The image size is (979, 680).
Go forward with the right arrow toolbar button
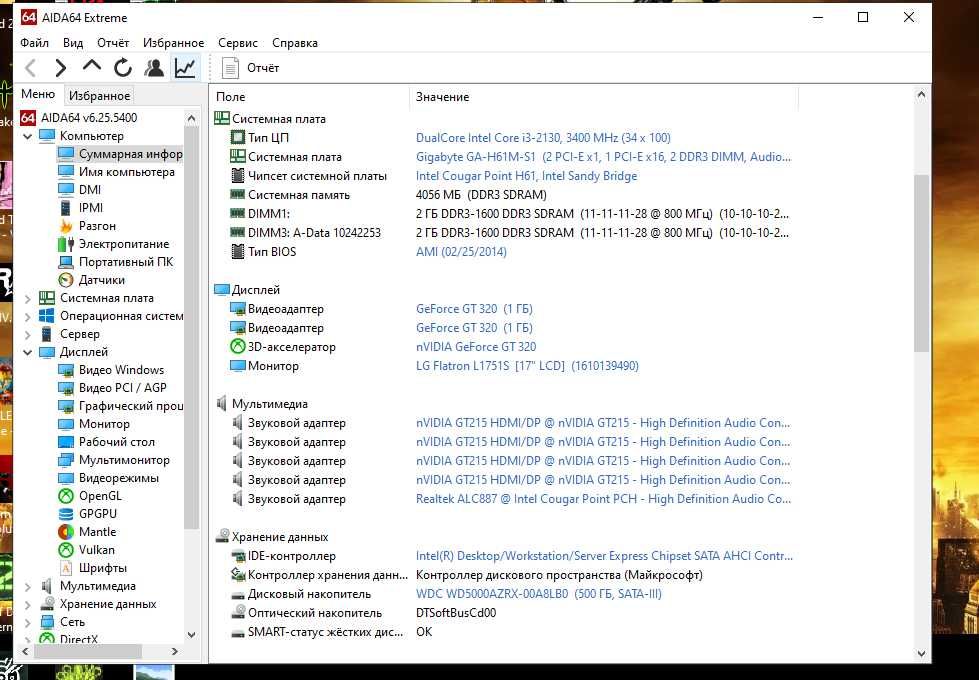61,67
